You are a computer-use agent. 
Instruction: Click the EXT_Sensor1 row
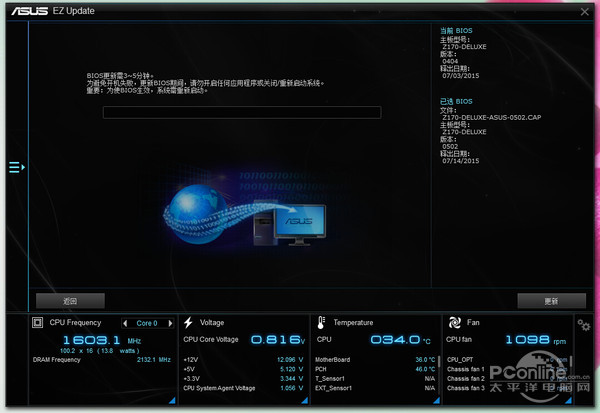tap(375, 388)
